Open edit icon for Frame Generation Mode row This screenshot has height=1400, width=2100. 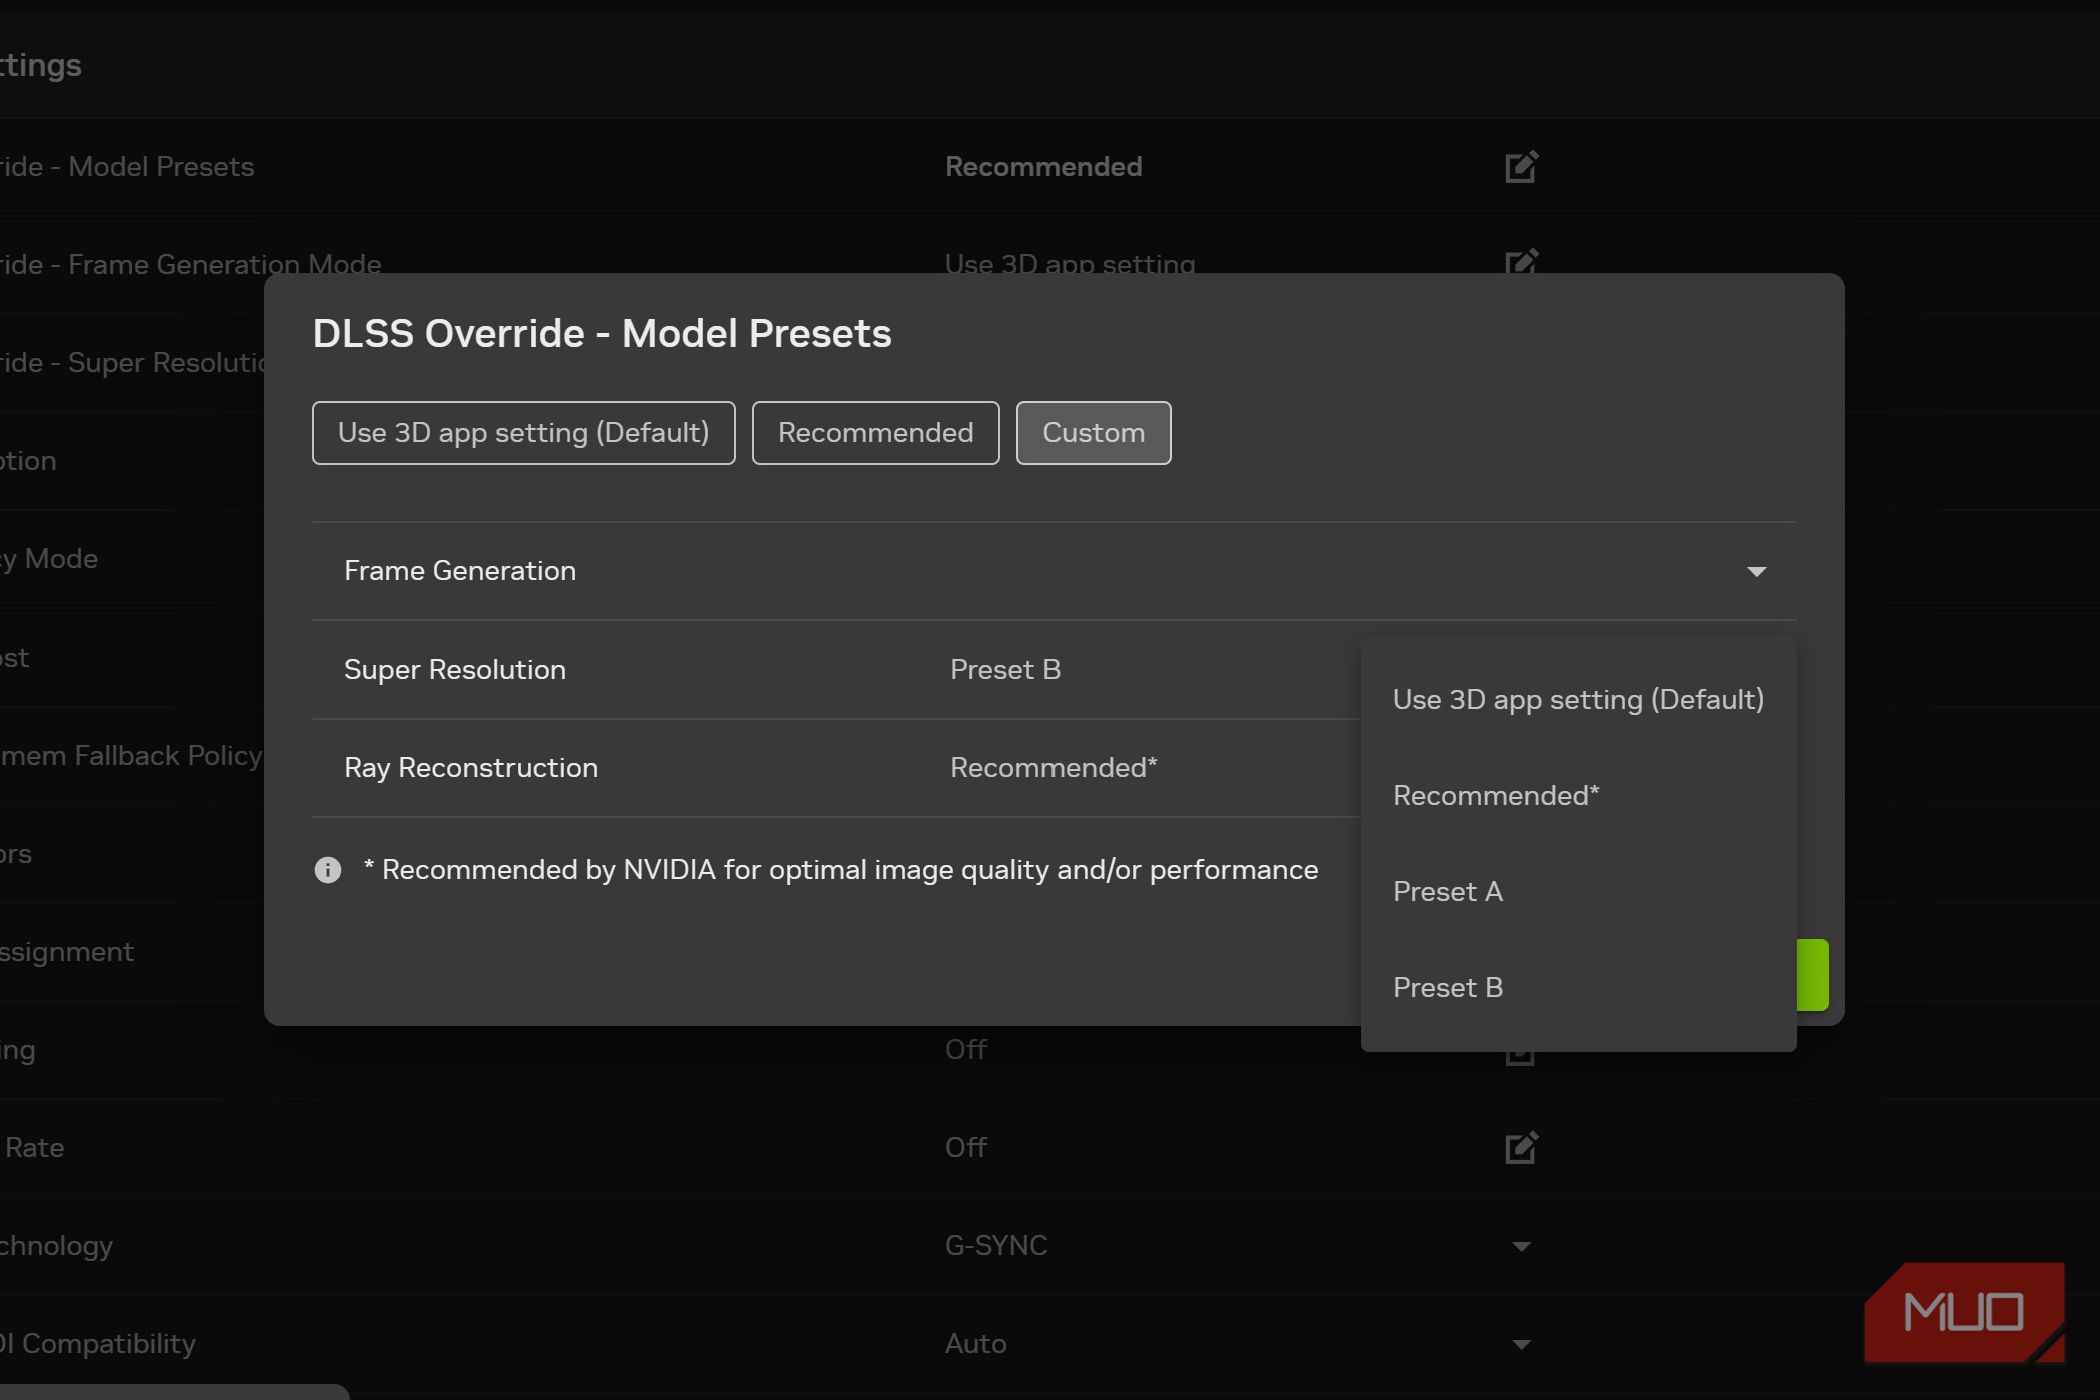(x=1521, y=261)
